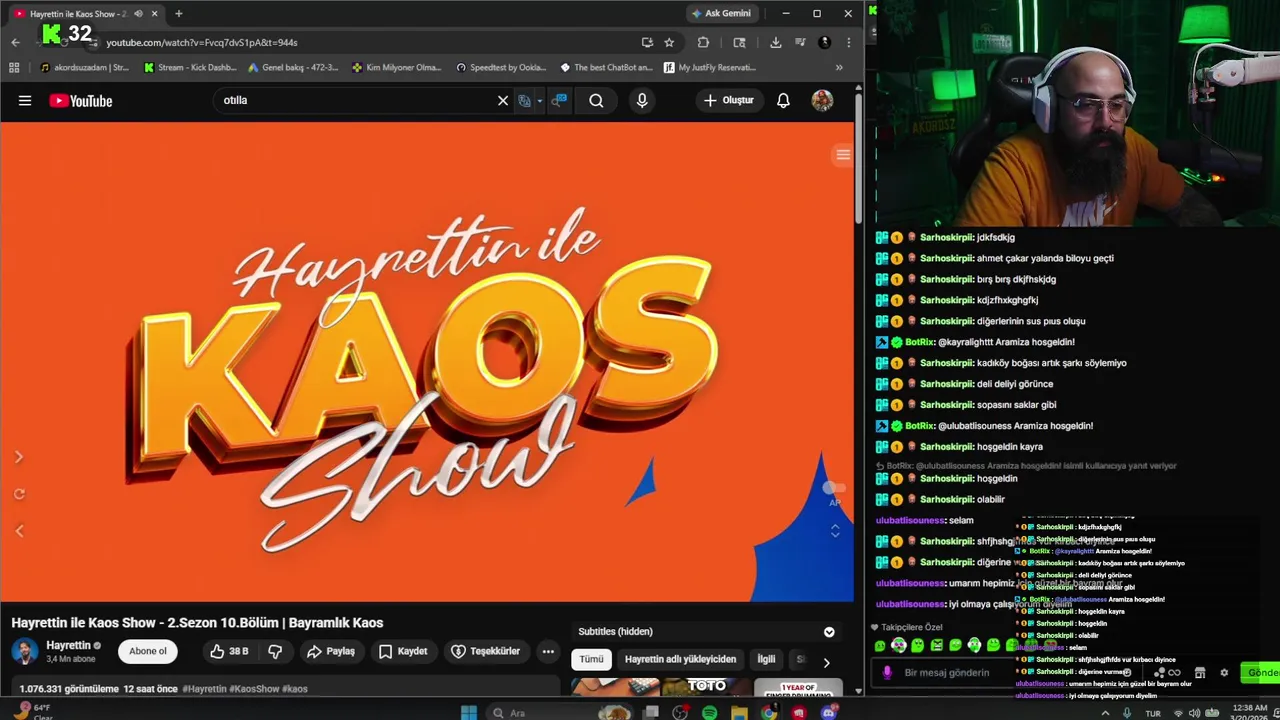The image size is (1280, 720).
Task: Click the browser address bar URL
Action: [x=202, y=43]
